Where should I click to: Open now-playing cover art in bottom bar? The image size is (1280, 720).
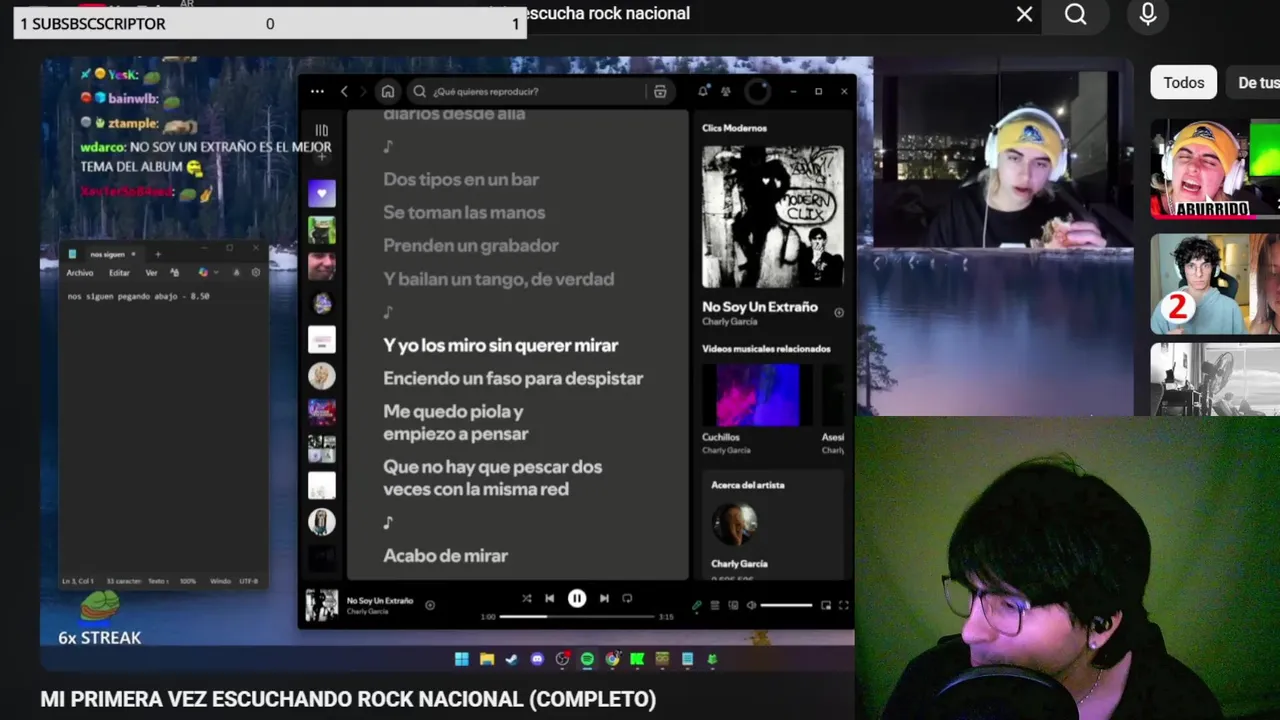(321, 605)
